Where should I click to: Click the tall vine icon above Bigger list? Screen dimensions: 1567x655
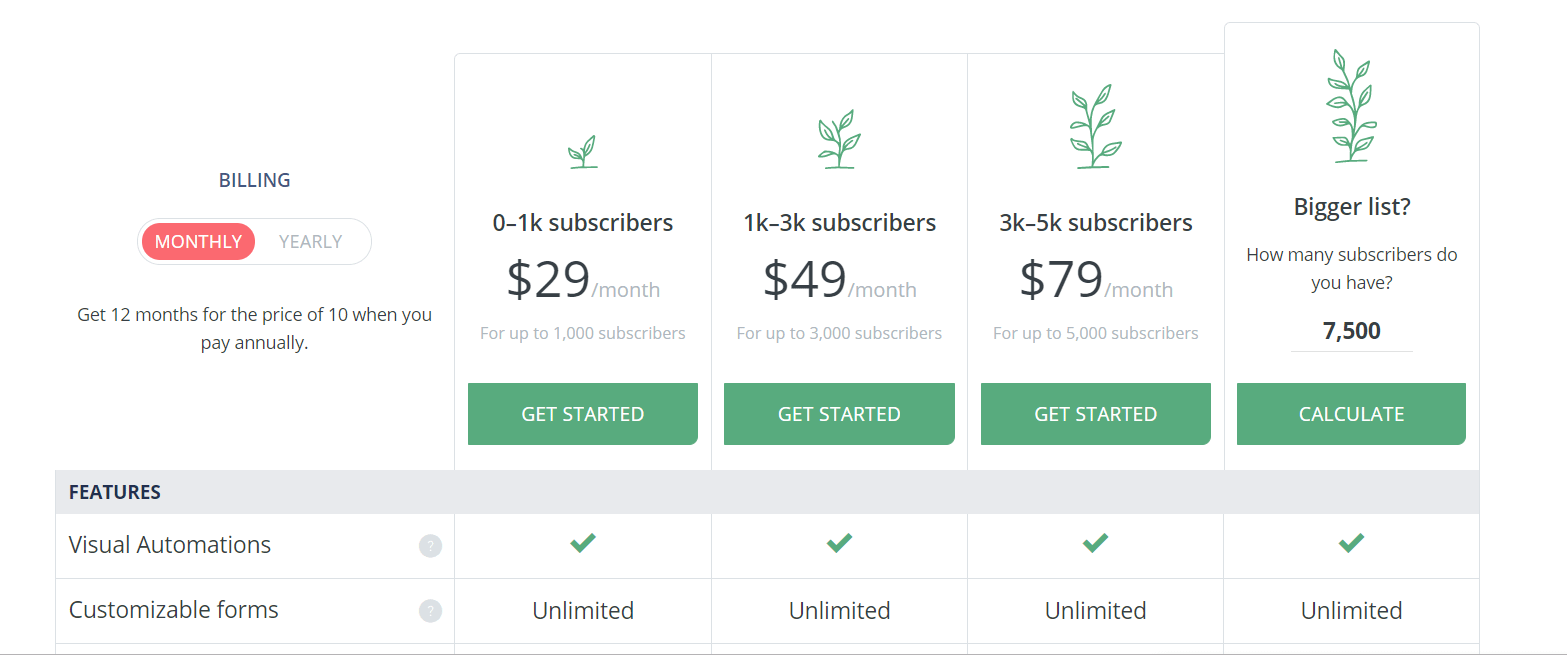[x=1351, y=106]
